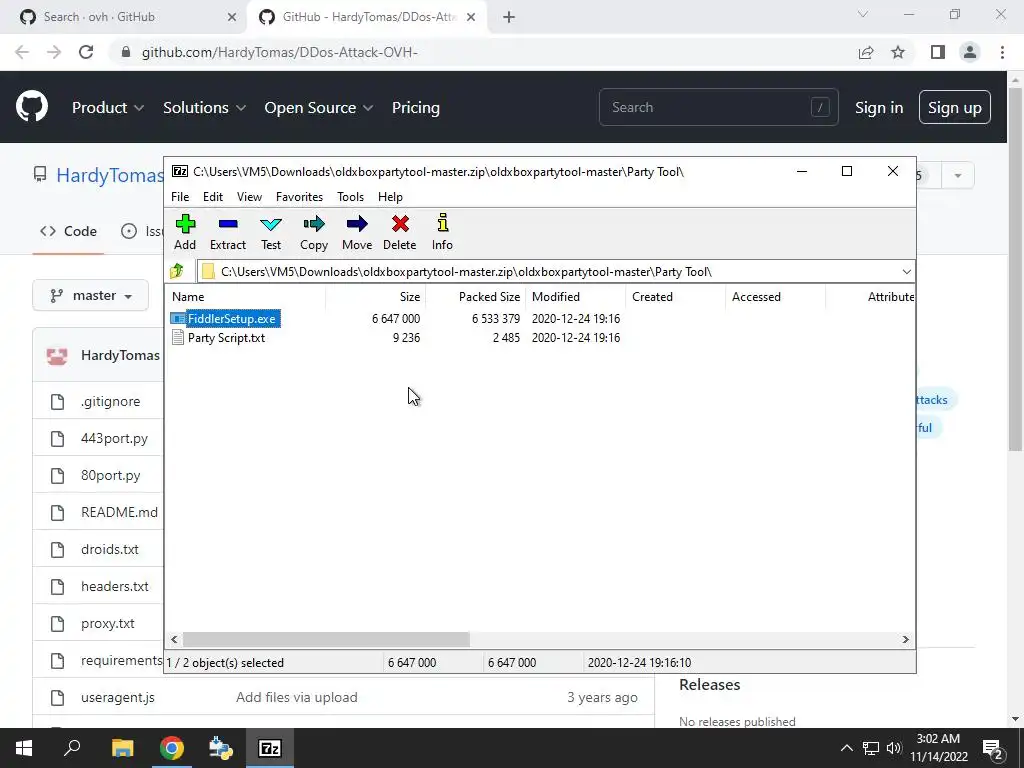Click the browser page vertical scrollbar

tap(1015, 269)
